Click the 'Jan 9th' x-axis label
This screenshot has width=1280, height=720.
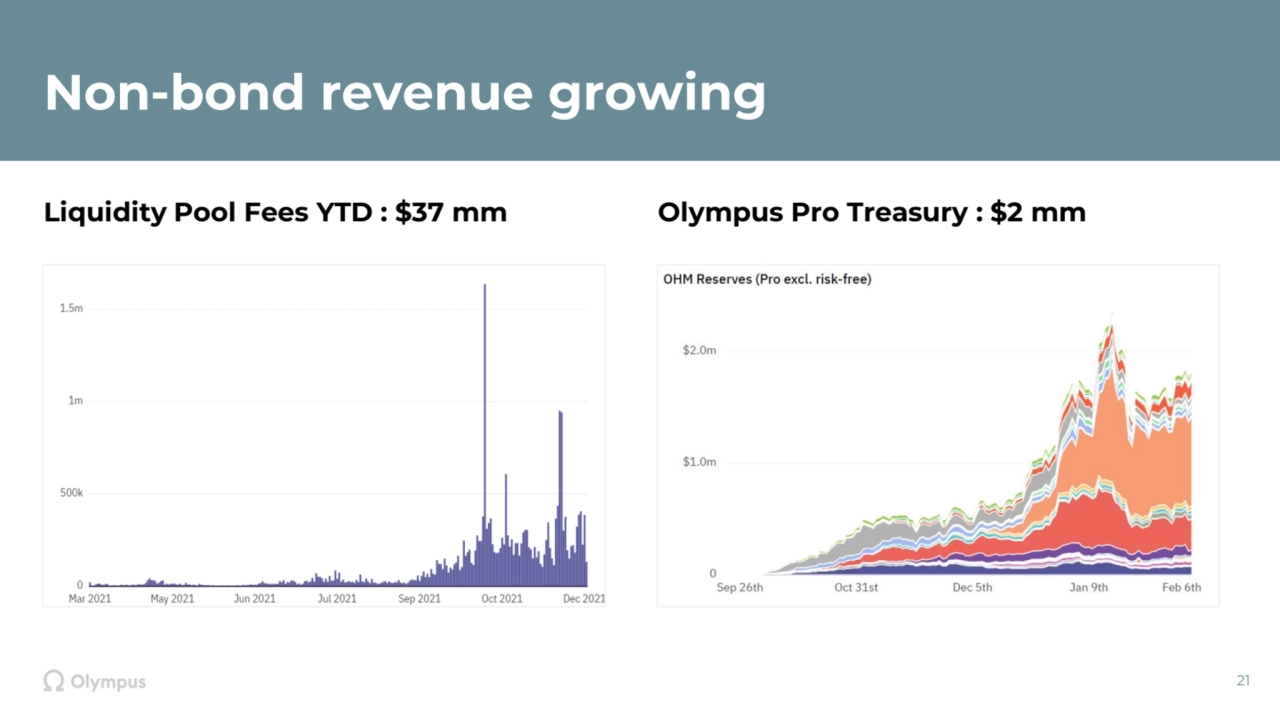click(1089, 588)
